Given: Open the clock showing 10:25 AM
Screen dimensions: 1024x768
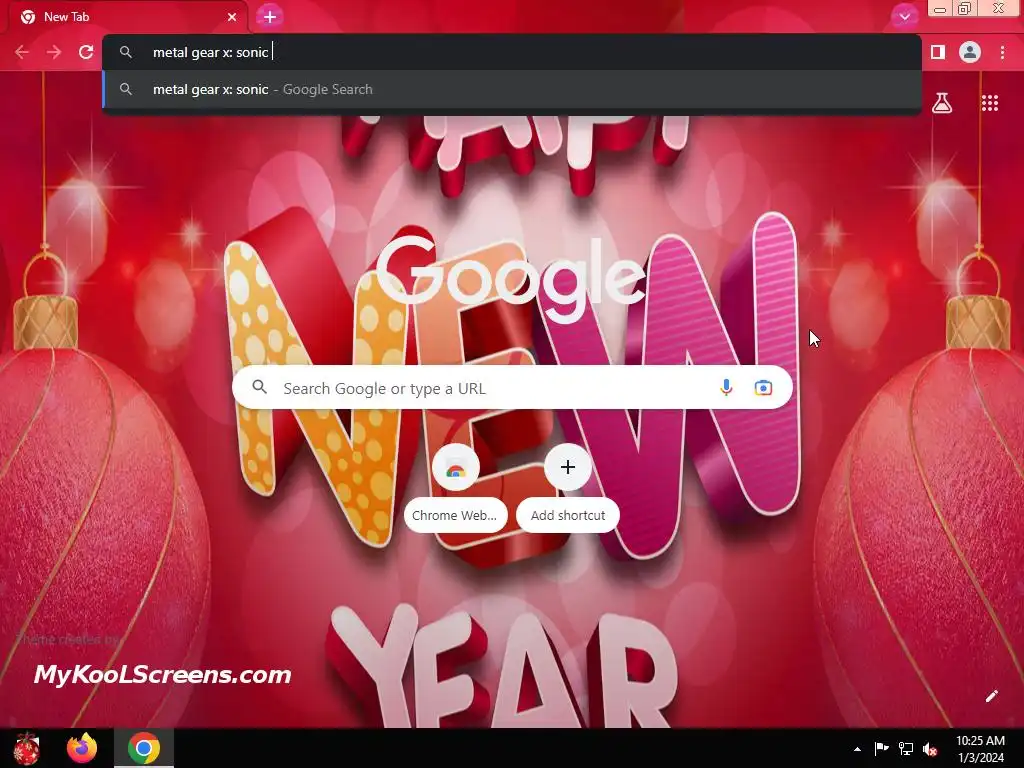Looking at the screenshot, I should point(980,749).
